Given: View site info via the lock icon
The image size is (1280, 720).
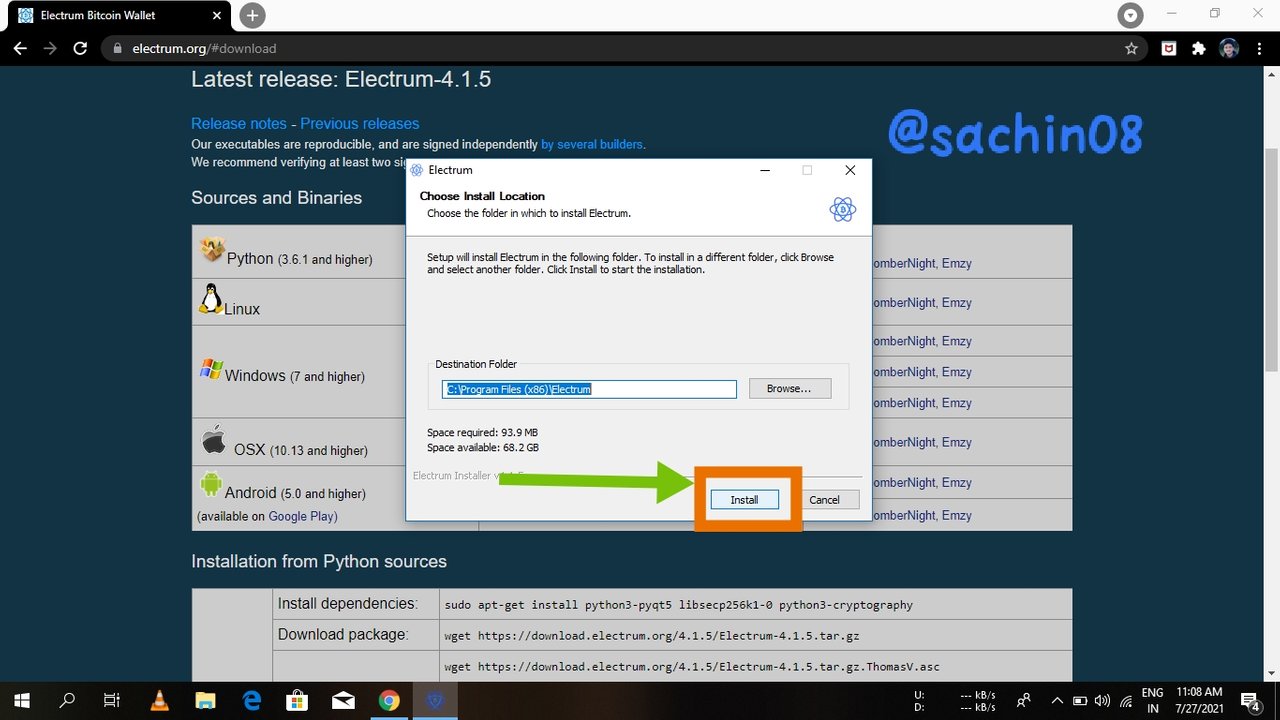Looking at the screenshot, I should [117, 48].
